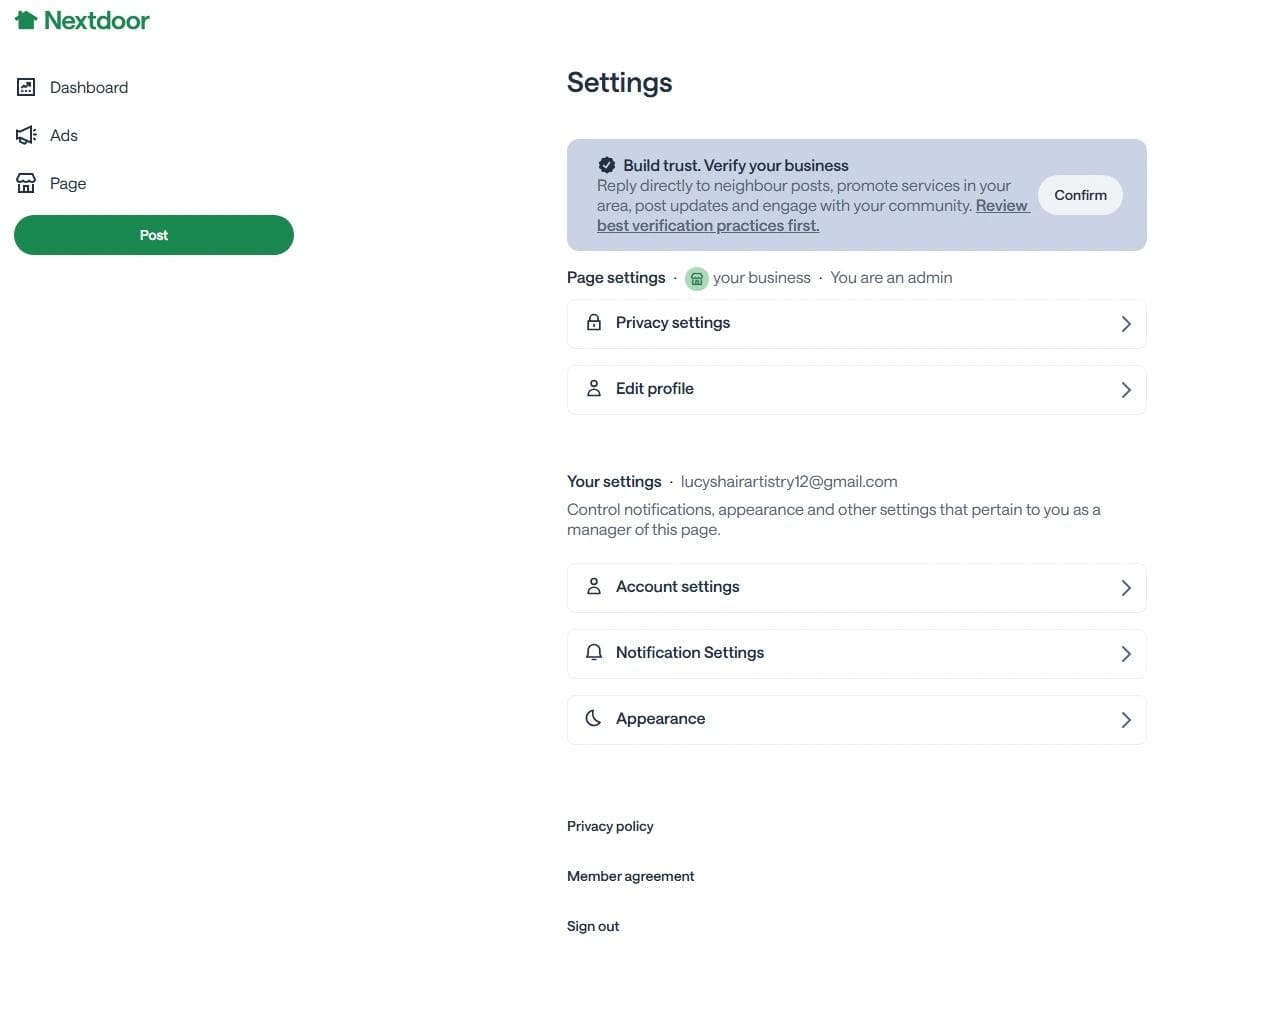Click the green business avatar icon
This screenshot has height=1017, width=1283.
pyautogui.click(x=697, y=279)
